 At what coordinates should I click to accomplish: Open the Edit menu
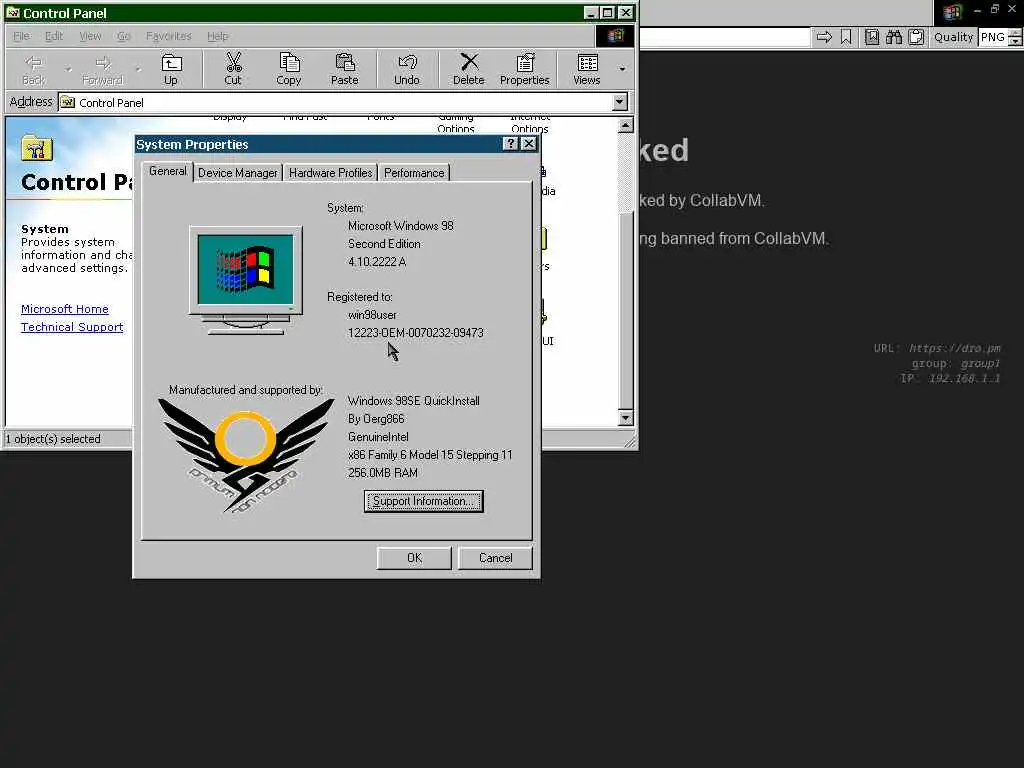(54, 36)
